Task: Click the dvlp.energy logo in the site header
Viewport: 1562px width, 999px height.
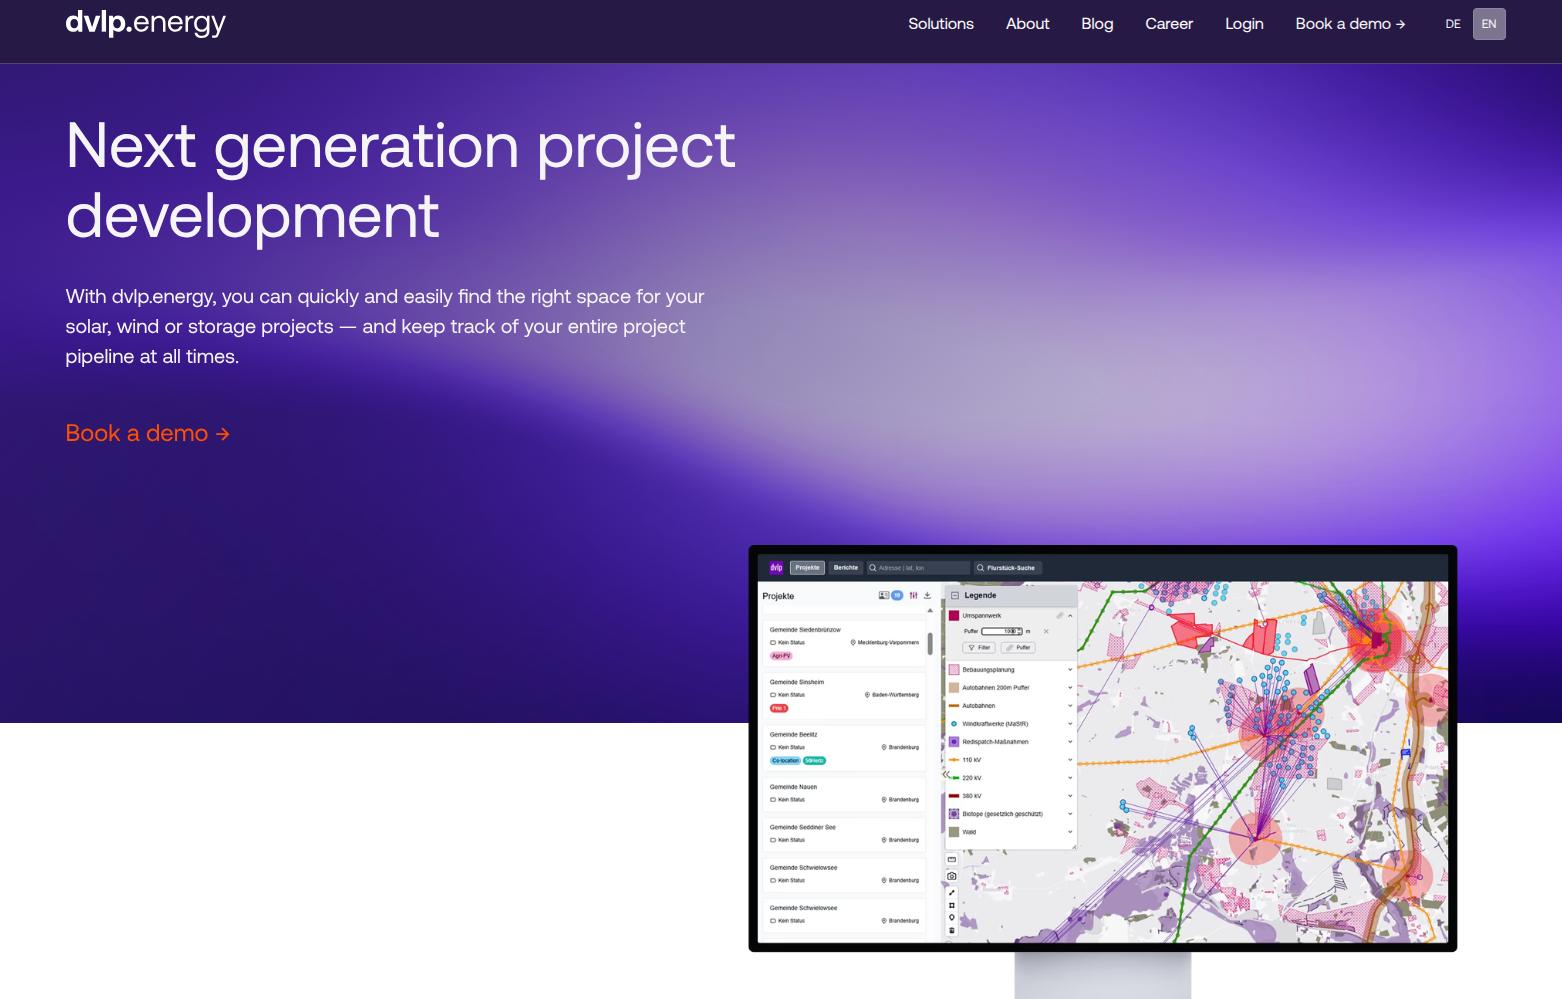Action: click(x=145, y=22)
